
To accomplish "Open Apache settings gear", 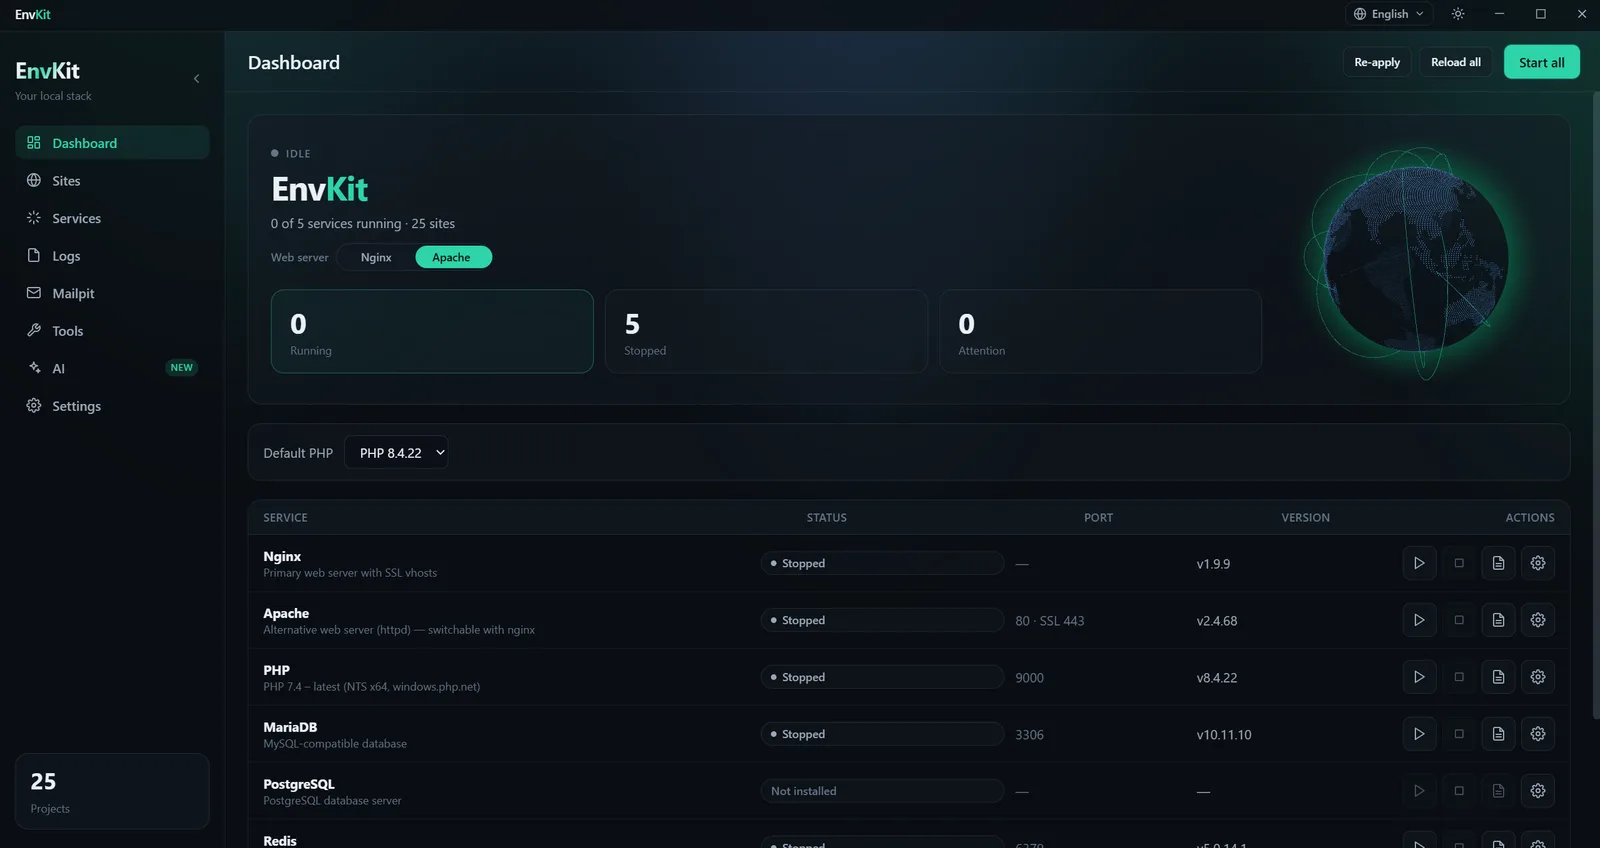I will [x=1538, y=620].
